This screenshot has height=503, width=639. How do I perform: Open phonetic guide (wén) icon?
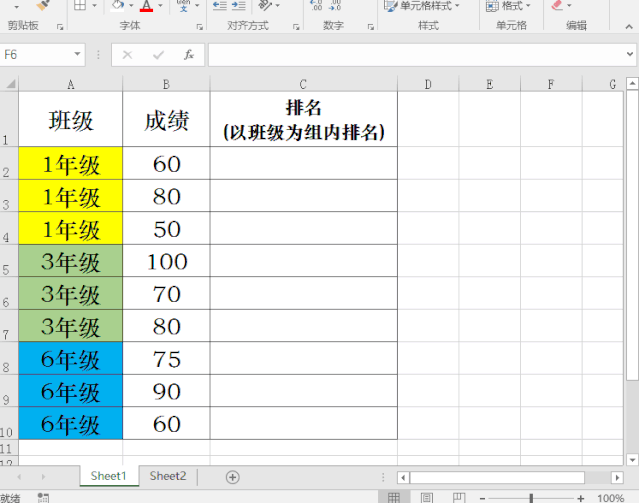pos(183,5)
